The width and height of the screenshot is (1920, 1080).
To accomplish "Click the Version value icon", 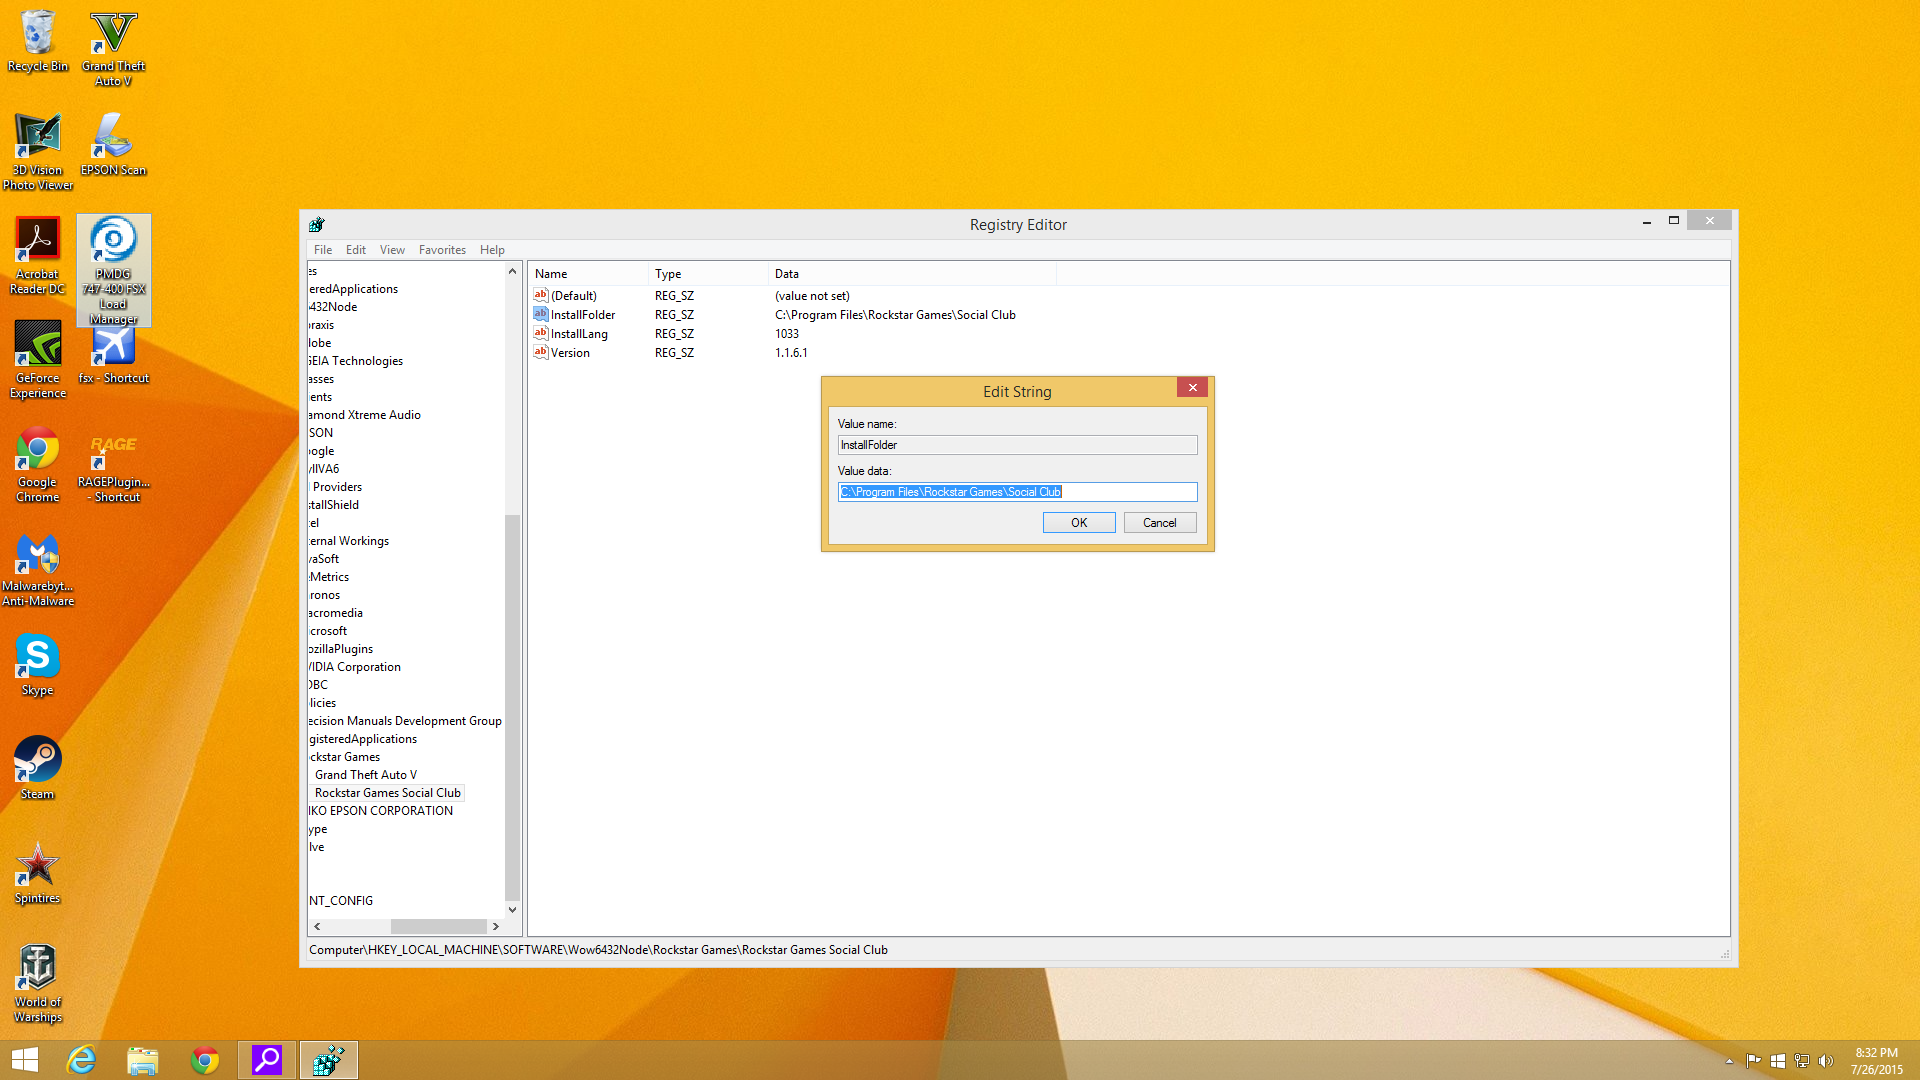I will [540, 352].
